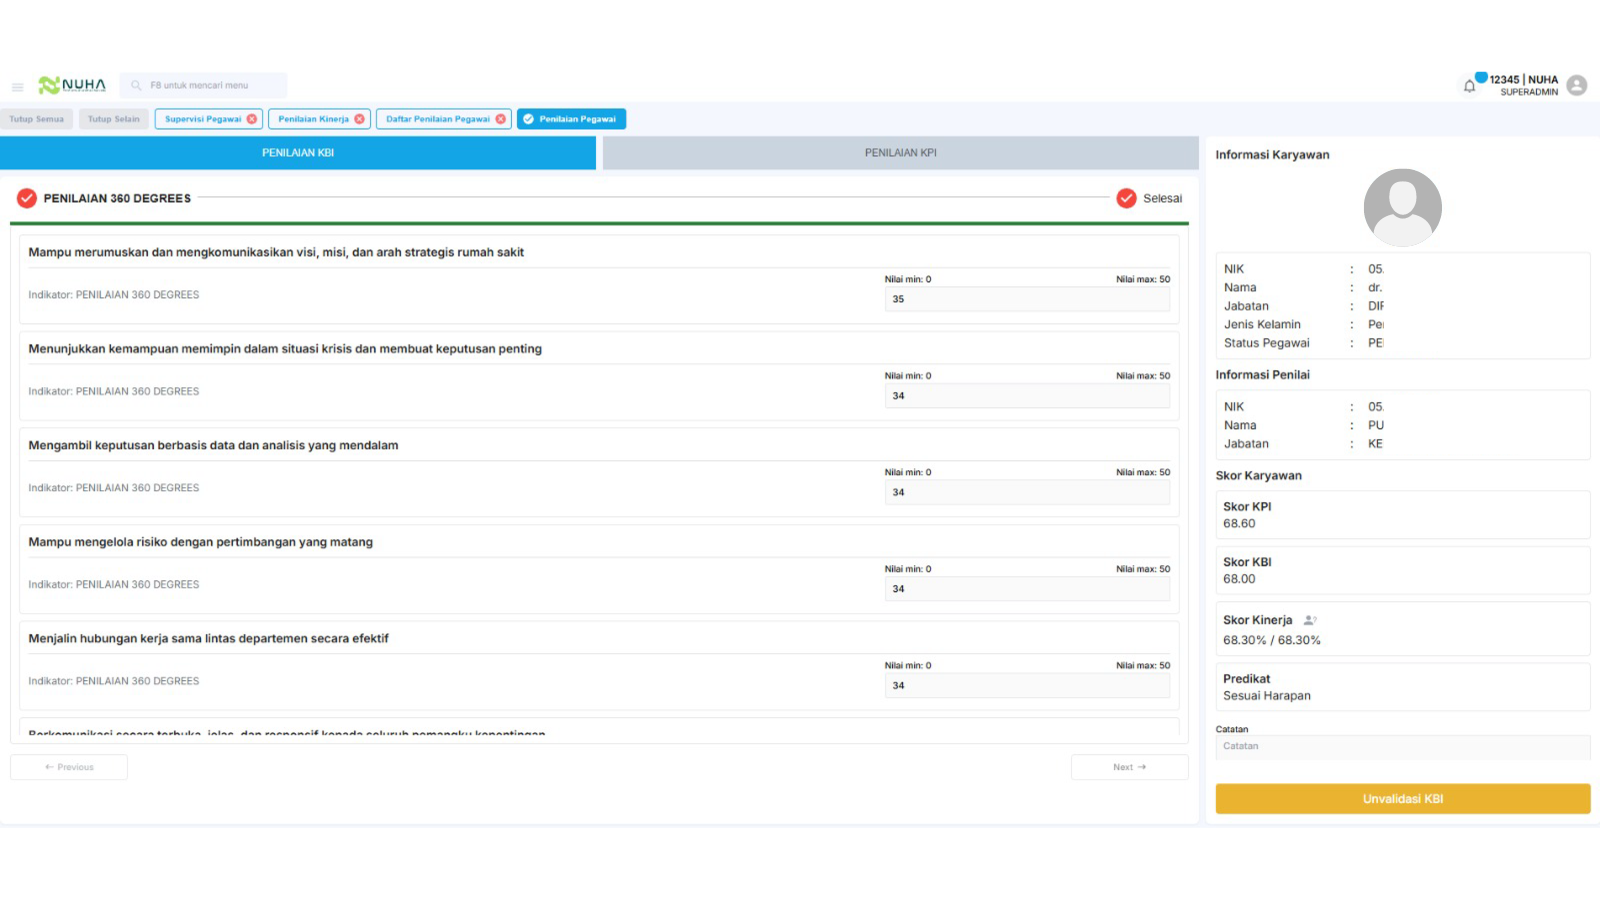Open the notification bell

(x=1469, y=86)
